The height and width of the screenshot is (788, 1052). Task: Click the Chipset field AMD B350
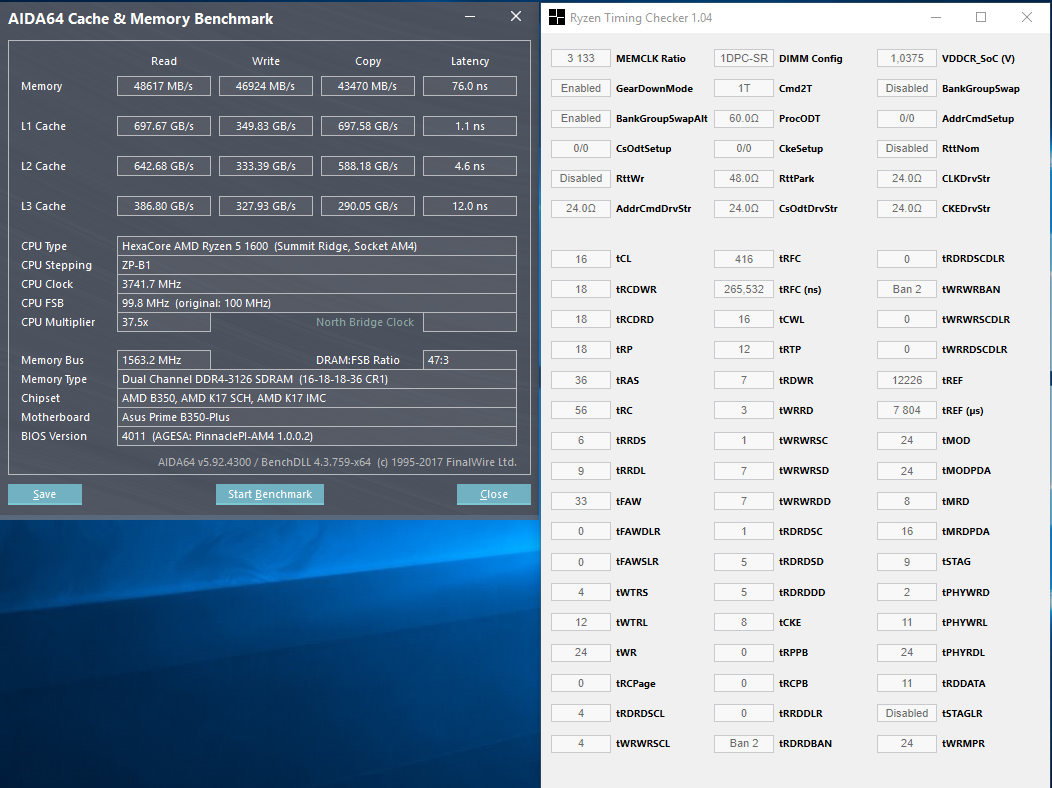point(317,398)
